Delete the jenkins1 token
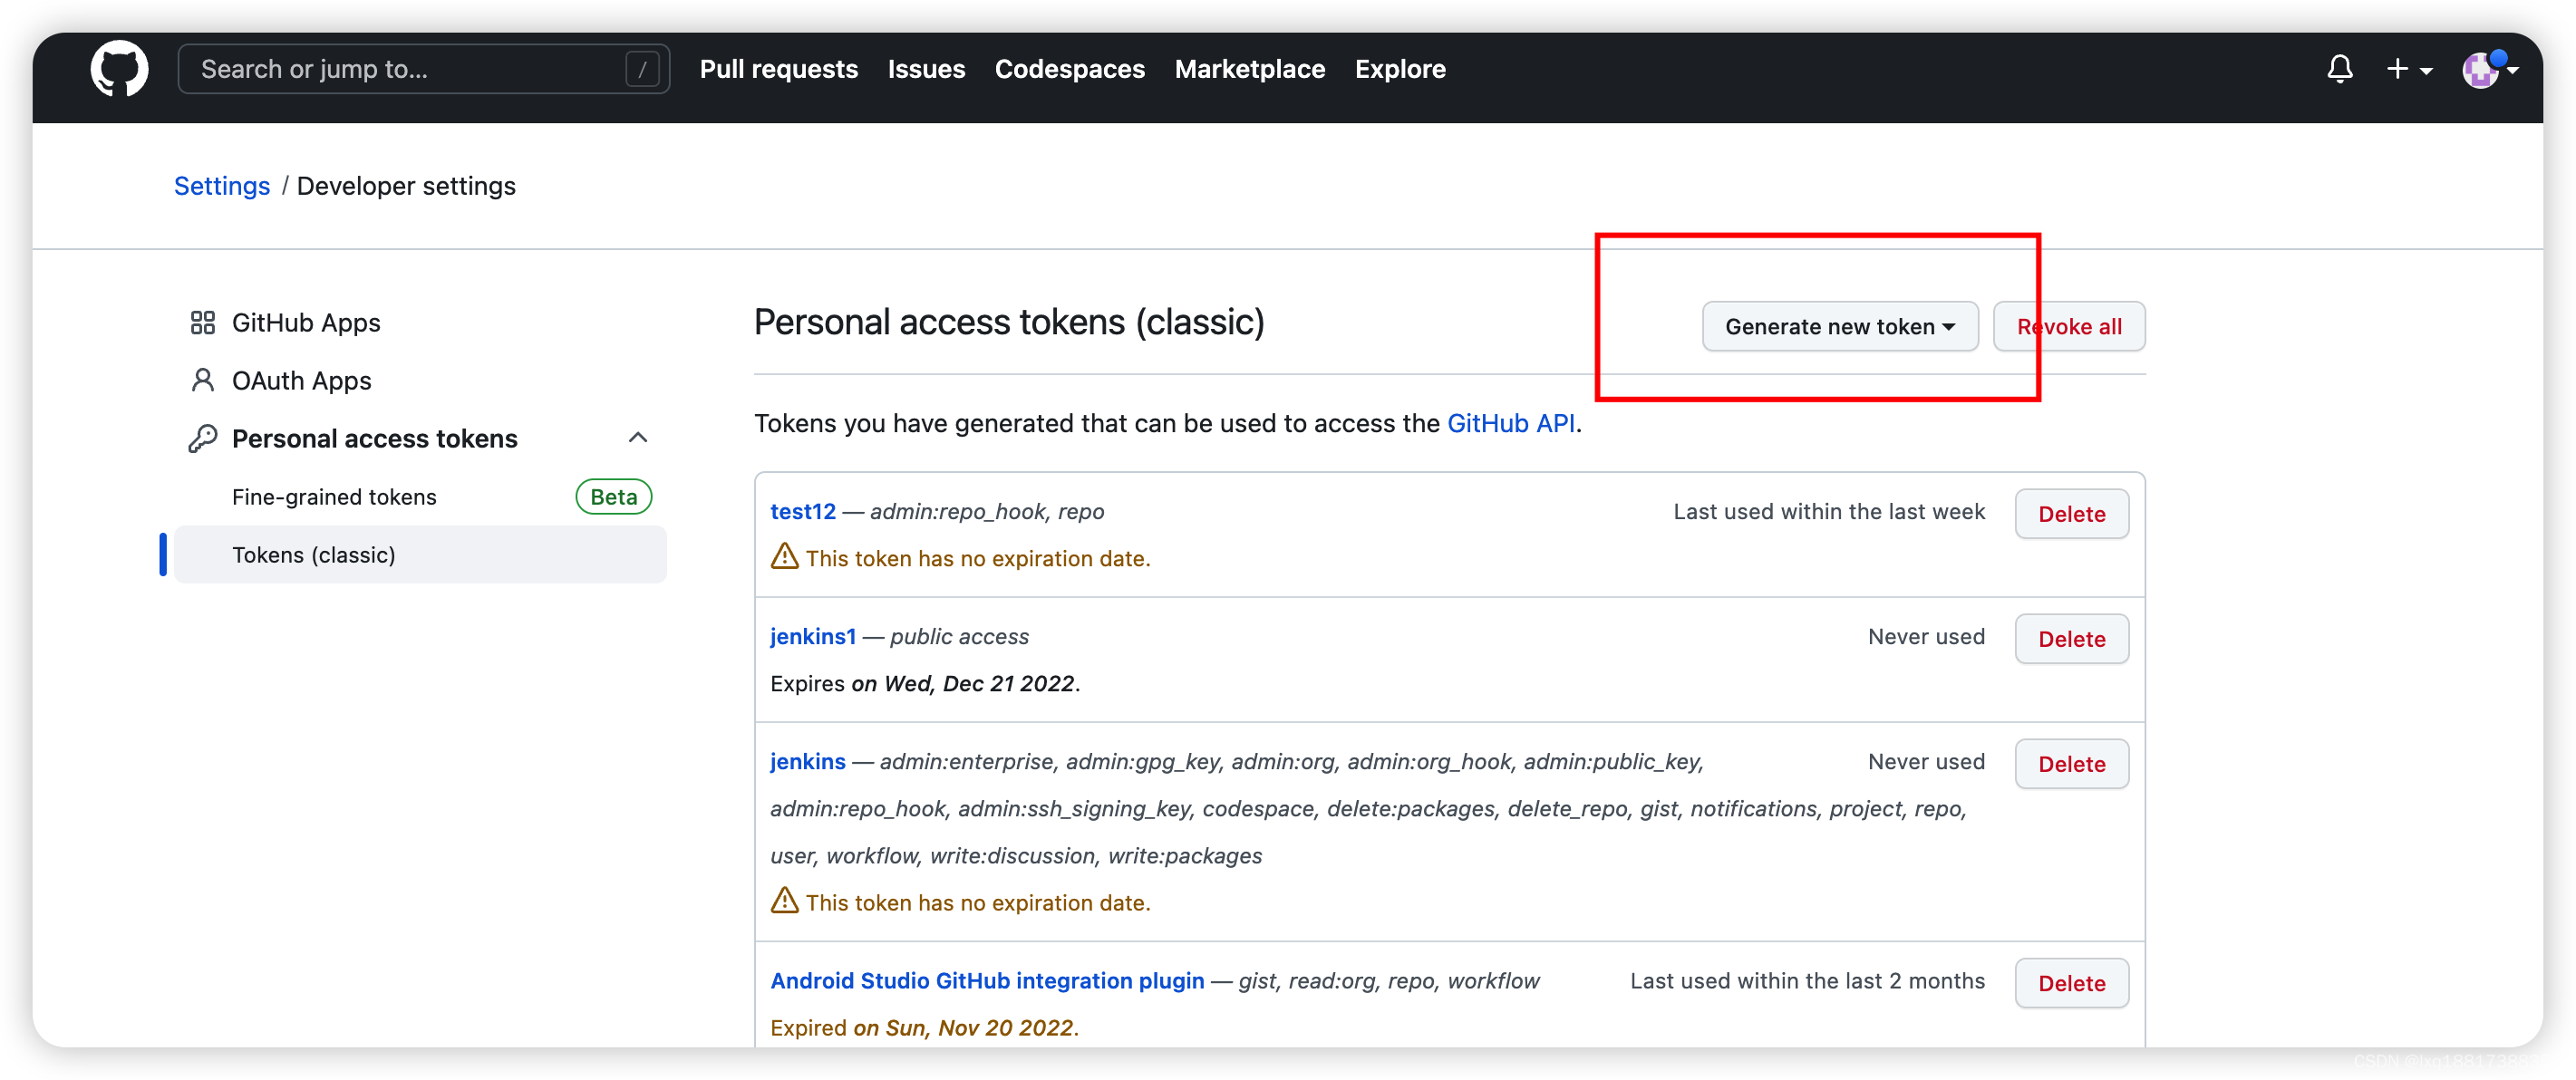This screenshot has height=1080, width=2576. coord(2071,638)
